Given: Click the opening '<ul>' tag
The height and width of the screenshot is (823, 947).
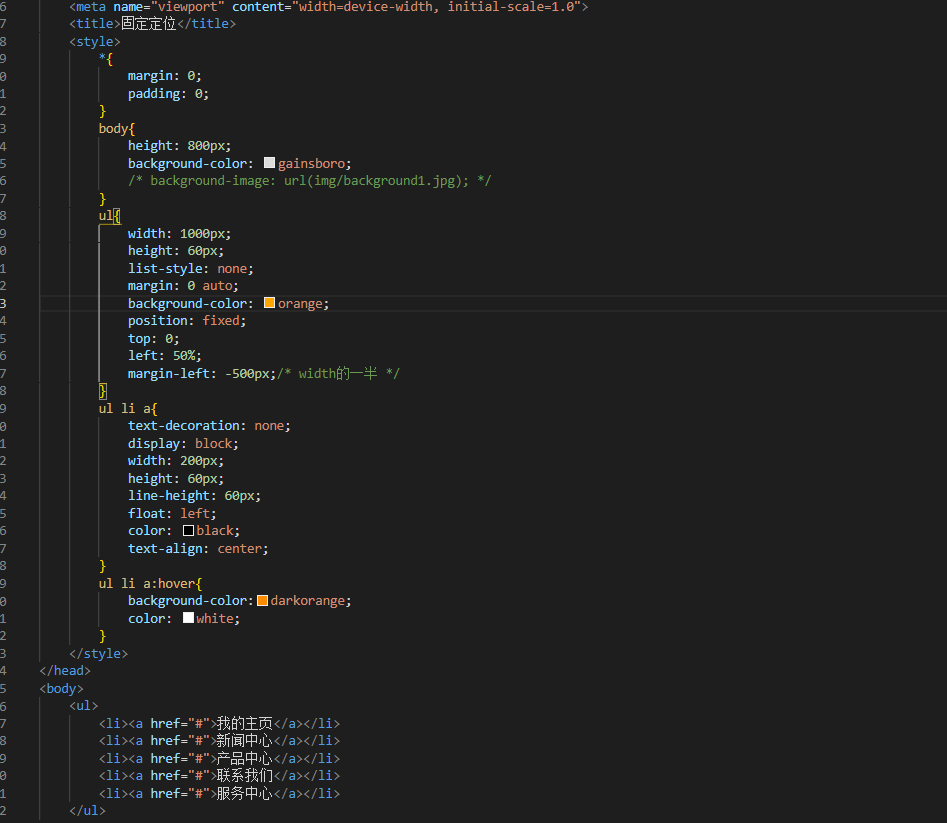Looking at the screenshot, I should pos(83,705).
